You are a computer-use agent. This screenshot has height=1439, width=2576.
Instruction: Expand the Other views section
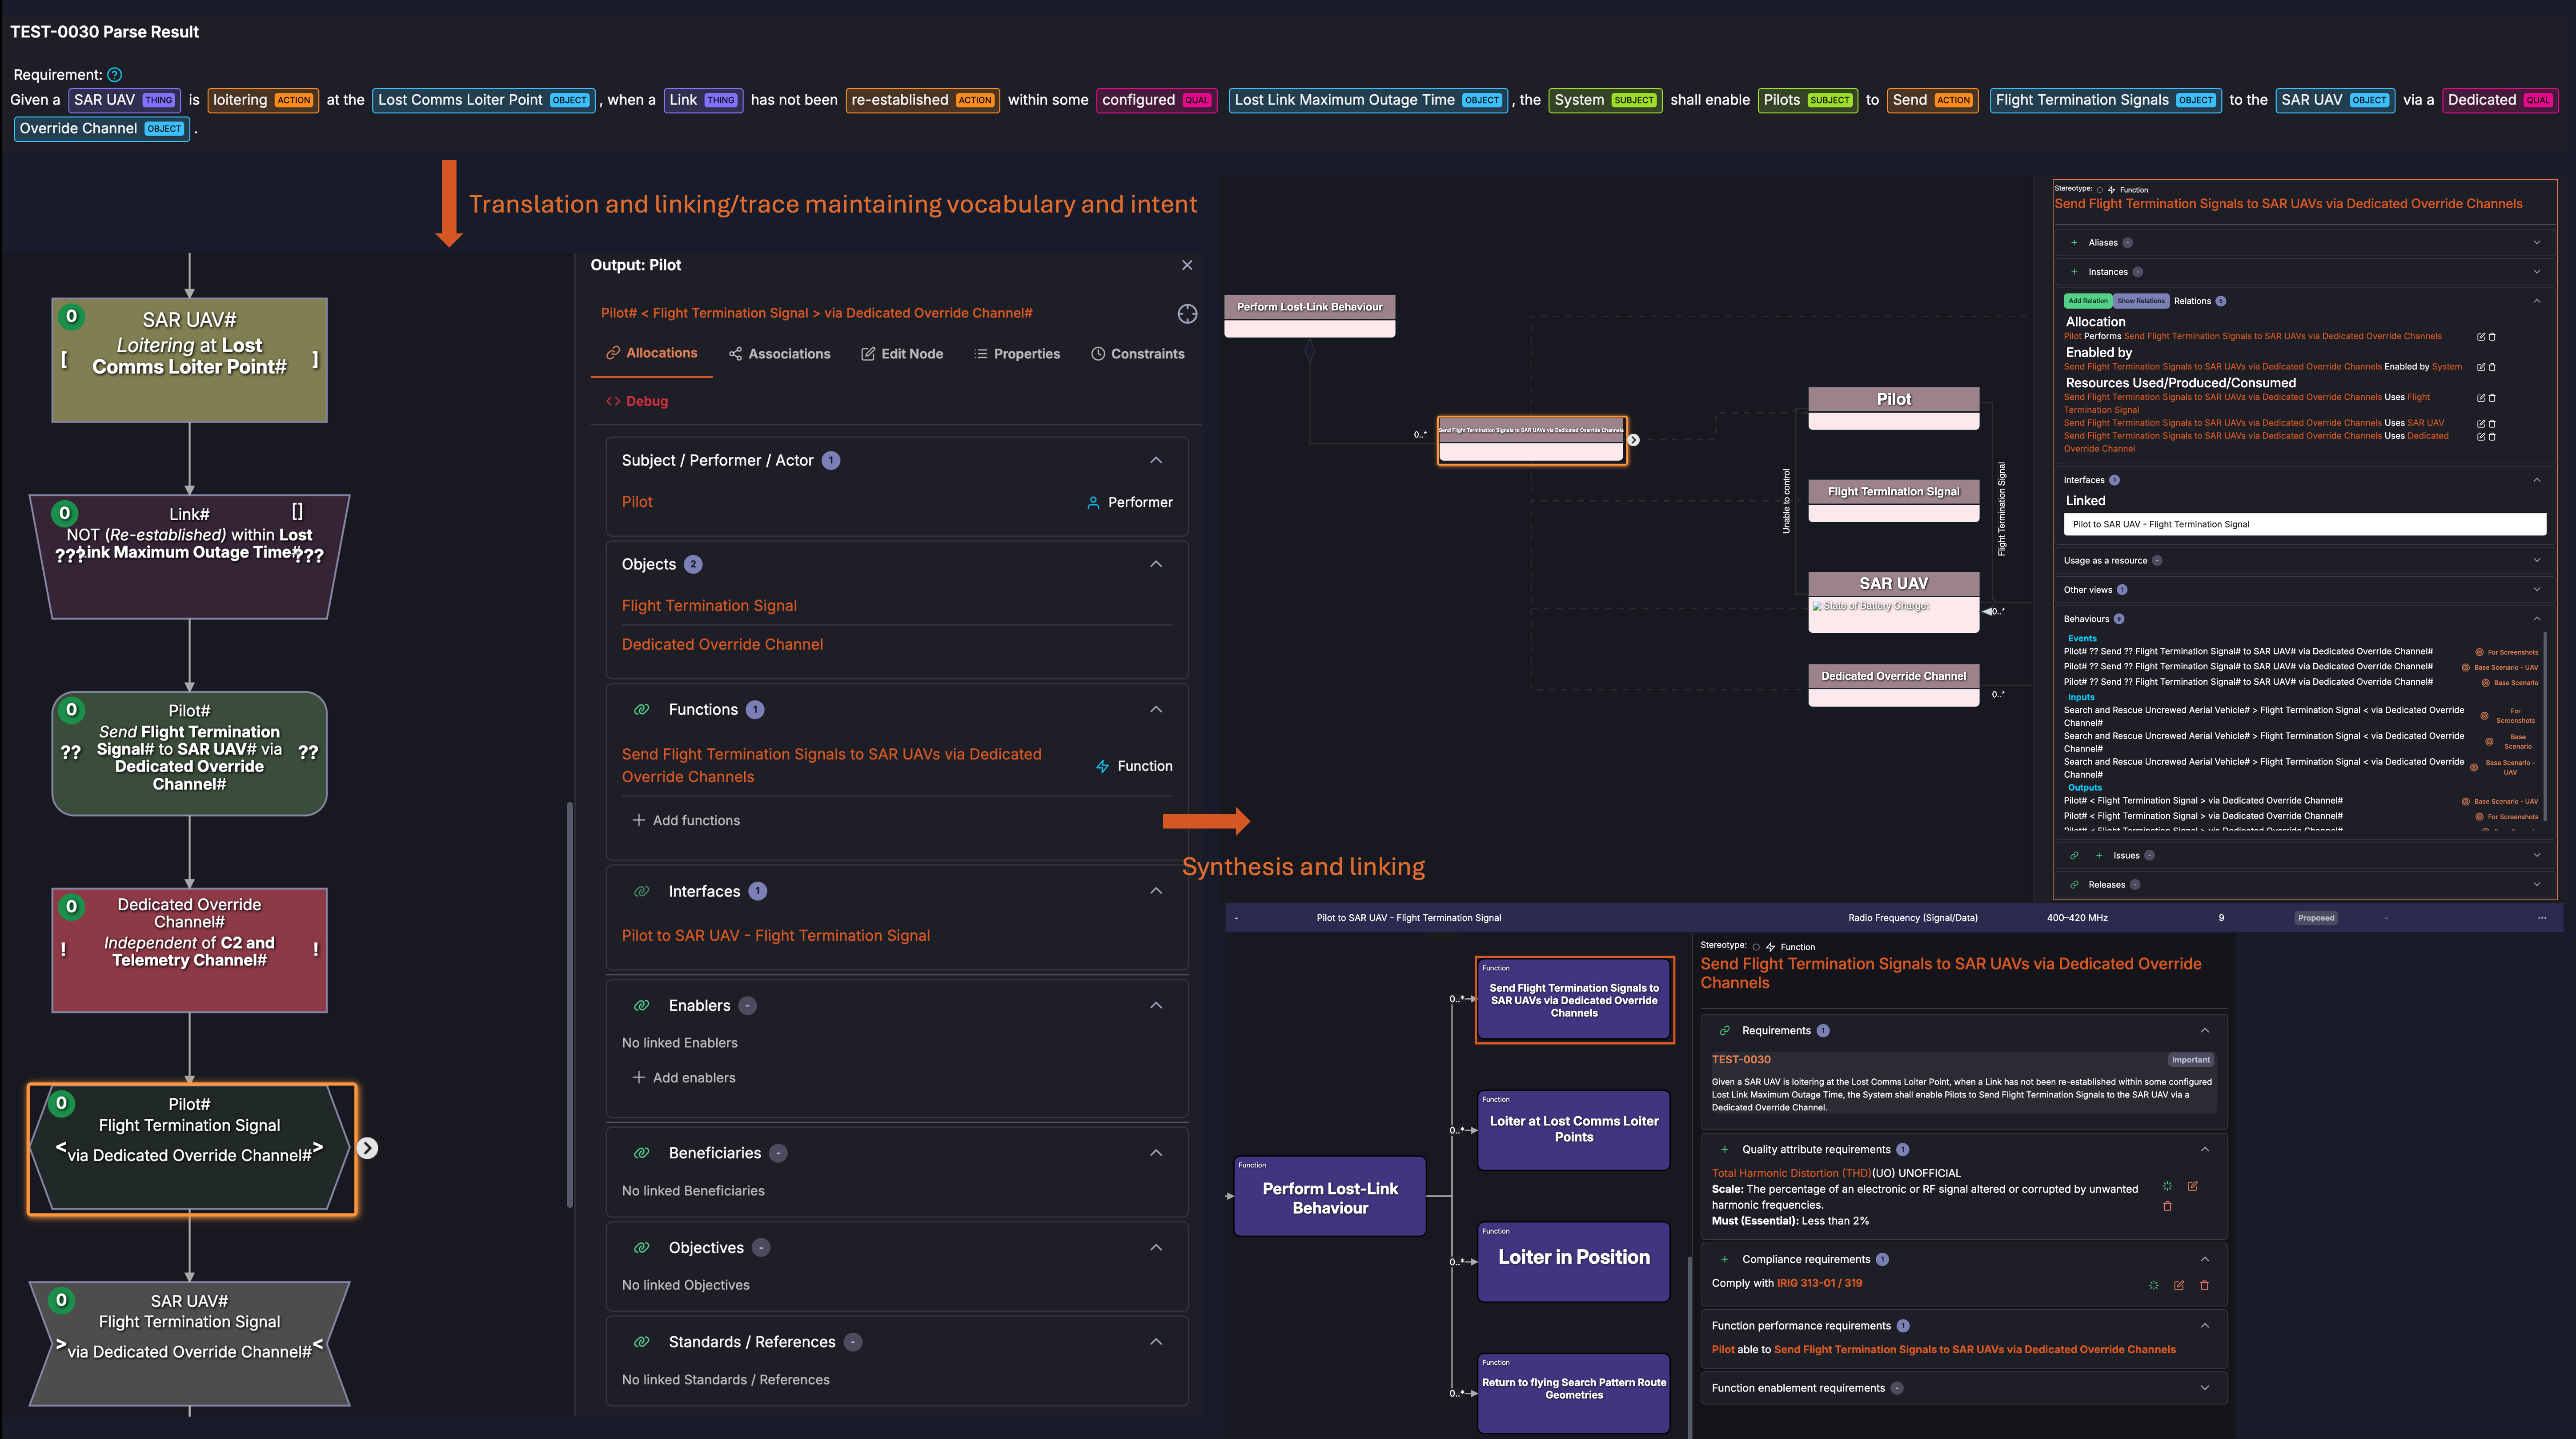tap(2537, 590)
